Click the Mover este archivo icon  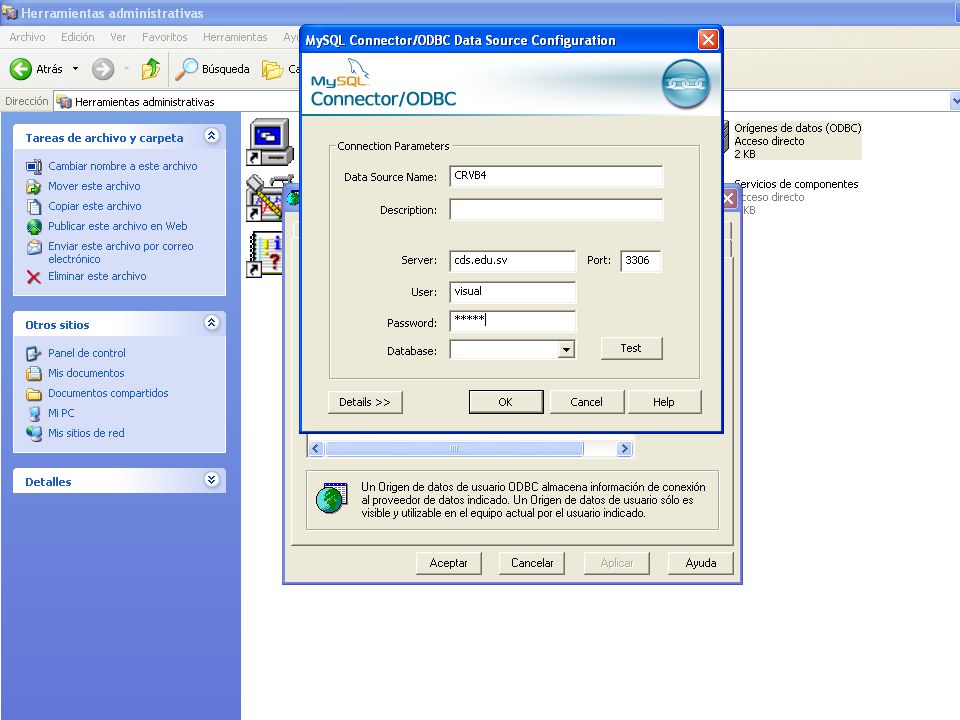coord(34,187)
